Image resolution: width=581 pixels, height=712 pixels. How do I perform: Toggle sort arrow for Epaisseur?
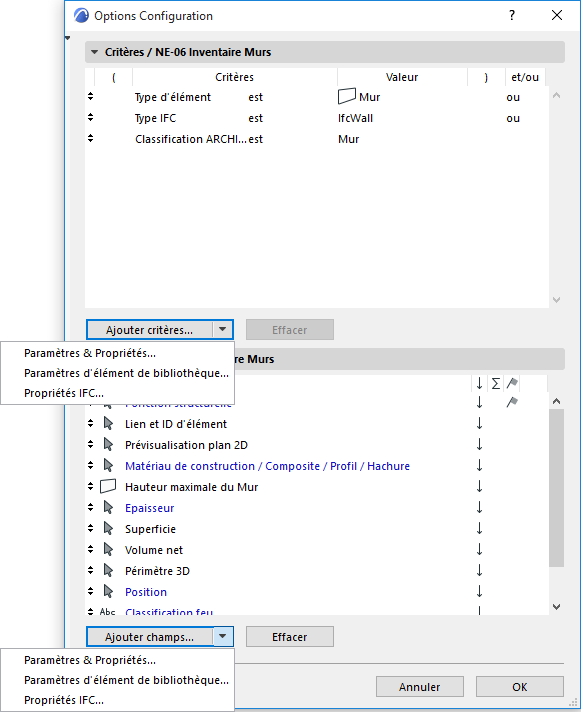click(479, 507)
